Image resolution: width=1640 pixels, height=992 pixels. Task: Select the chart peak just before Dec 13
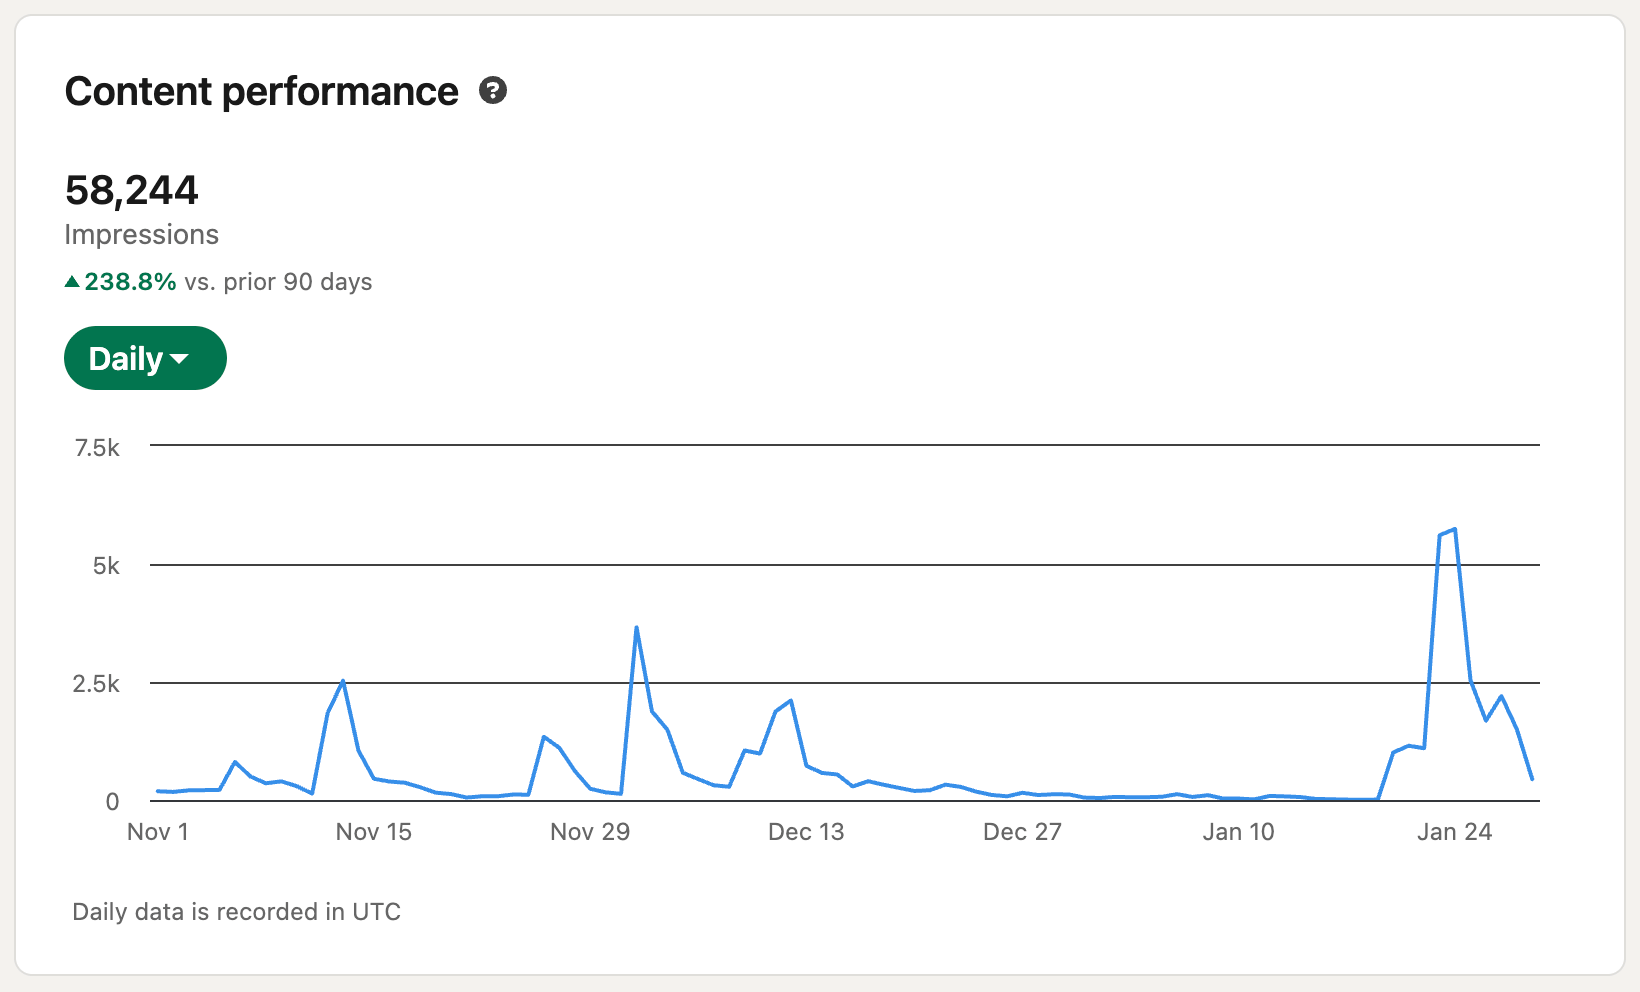point(790,701)
